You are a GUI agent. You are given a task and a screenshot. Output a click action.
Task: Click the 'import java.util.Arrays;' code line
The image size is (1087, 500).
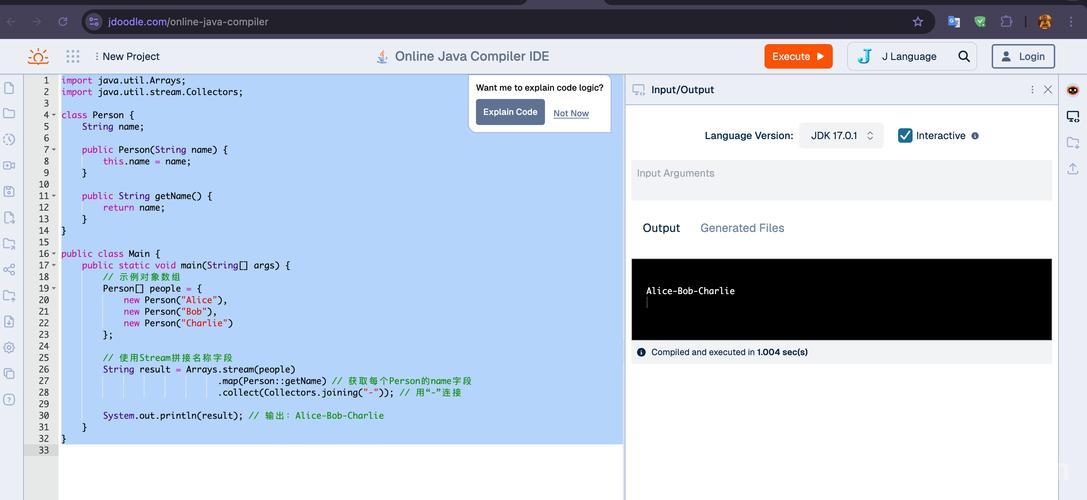pyautogui.click(x=123, y=80)
